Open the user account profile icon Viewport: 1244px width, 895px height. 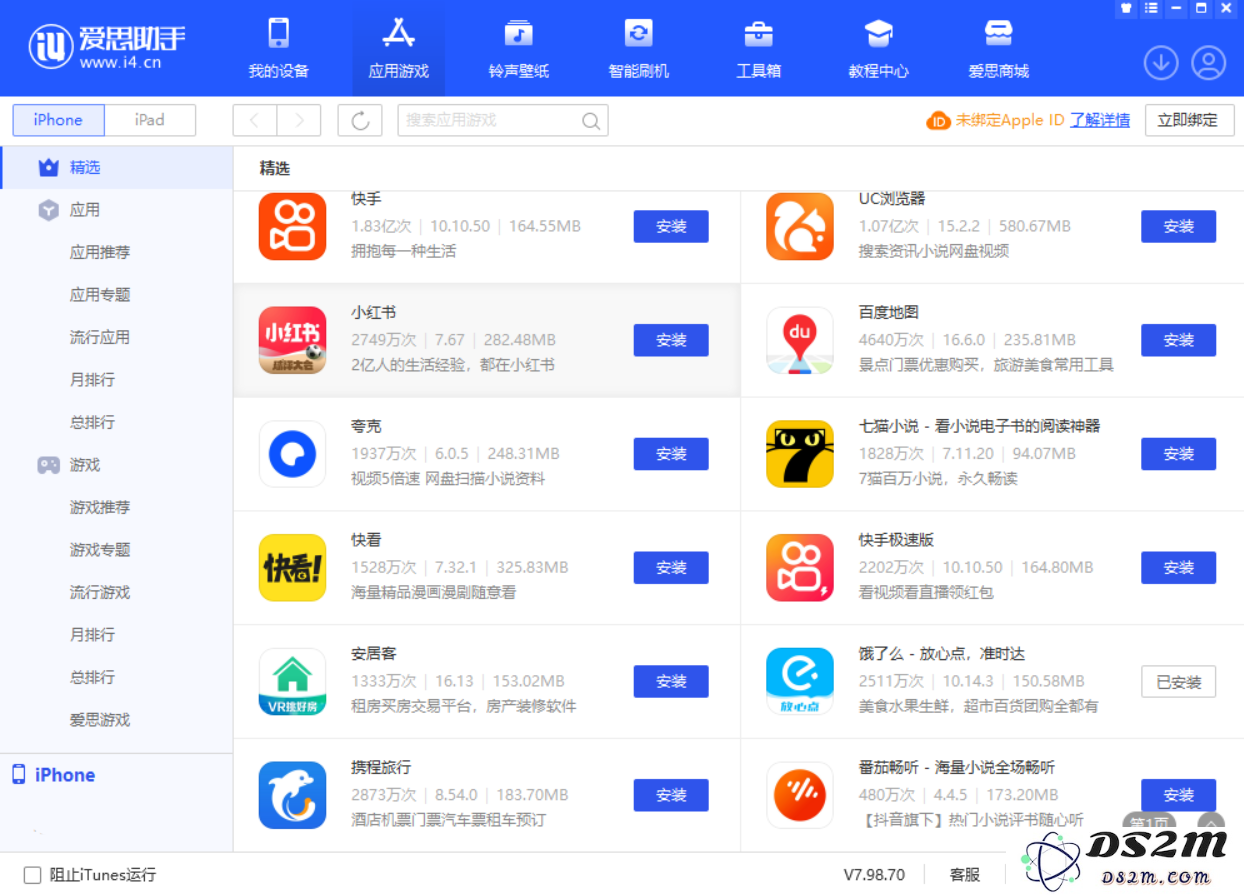click(x=1208, y=63)
